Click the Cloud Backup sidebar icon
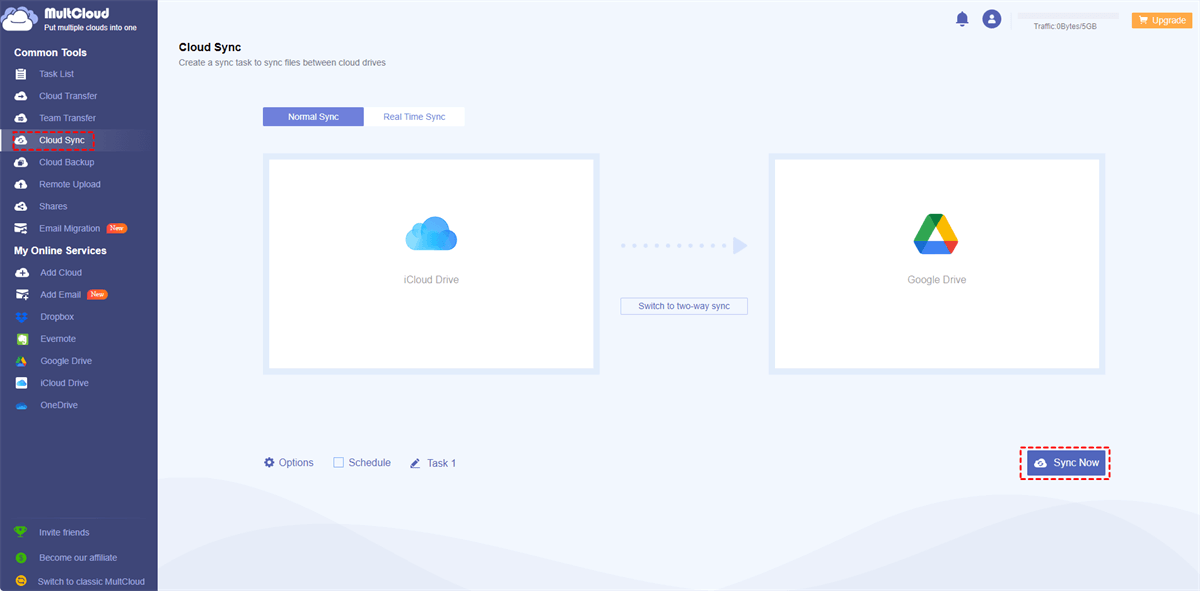The height and width of the screenshot is (591, 1200). click(x=21, y=162)
